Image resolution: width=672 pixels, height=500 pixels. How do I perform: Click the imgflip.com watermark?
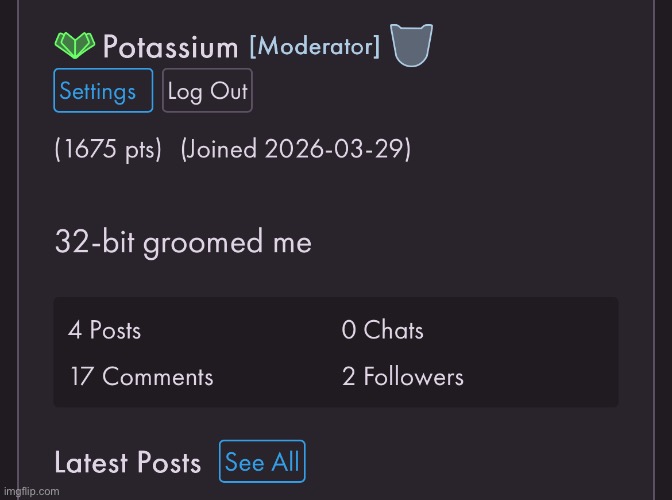tap(31, 491)
